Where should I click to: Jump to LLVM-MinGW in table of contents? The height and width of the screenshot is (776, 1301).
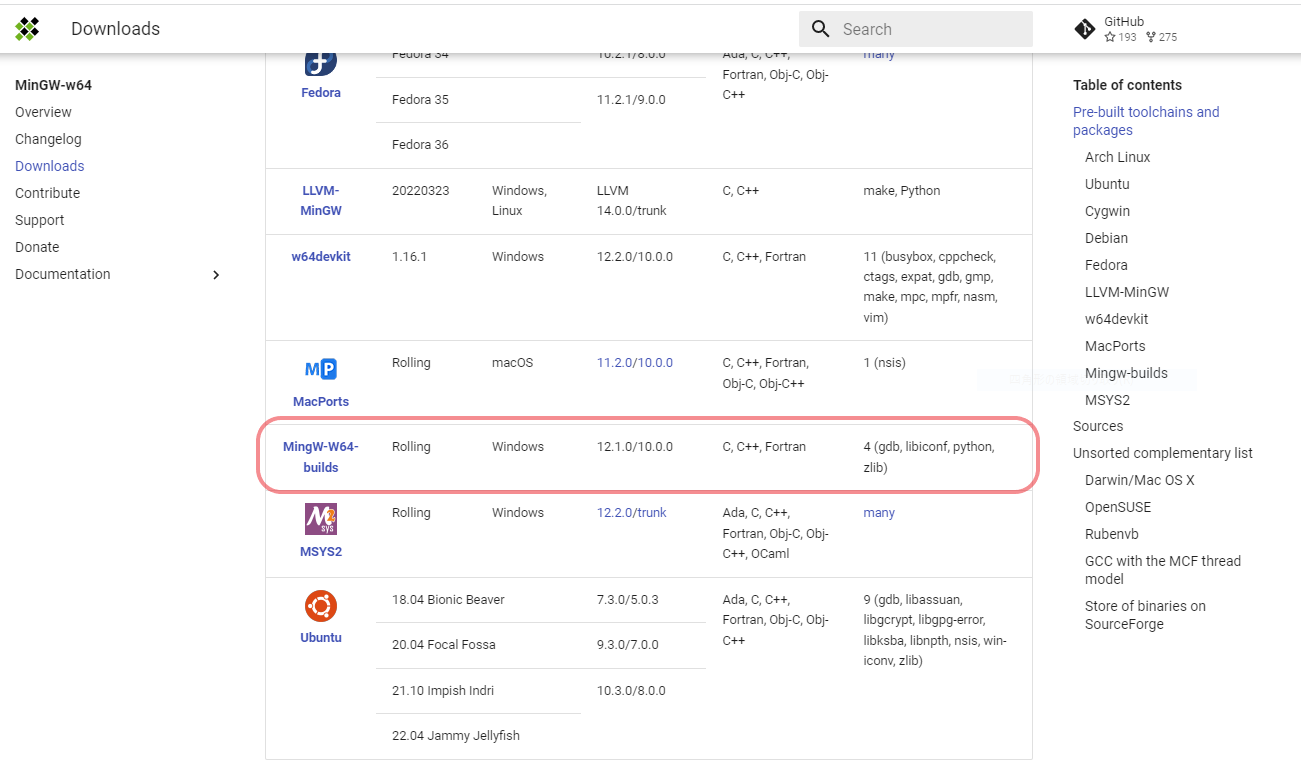tap(1127, 292)
